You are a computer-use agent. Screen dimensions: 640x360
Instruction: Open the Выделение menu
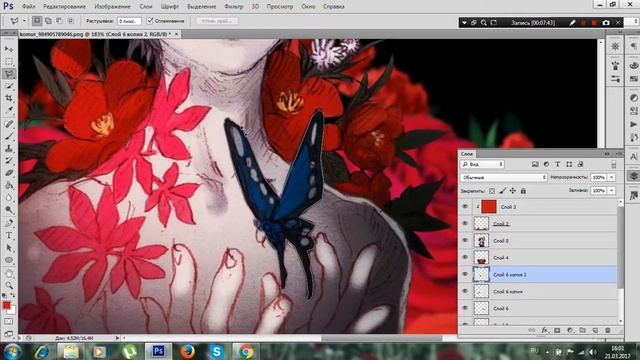202,7
